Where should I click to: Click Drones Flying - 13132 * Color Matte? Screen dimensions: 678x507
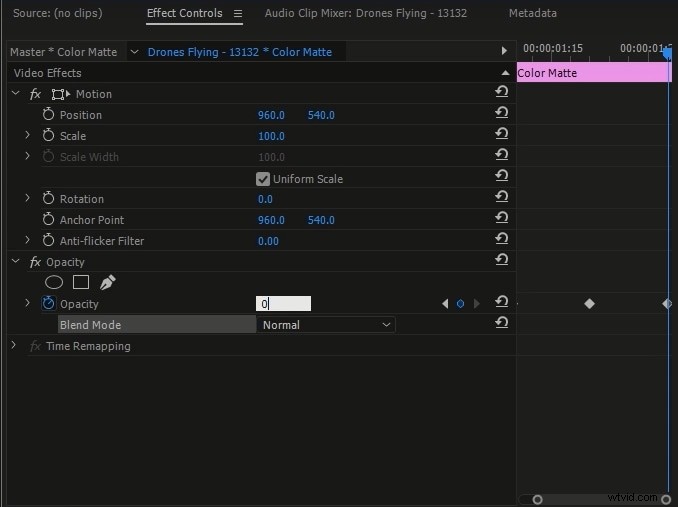point(240,52)
